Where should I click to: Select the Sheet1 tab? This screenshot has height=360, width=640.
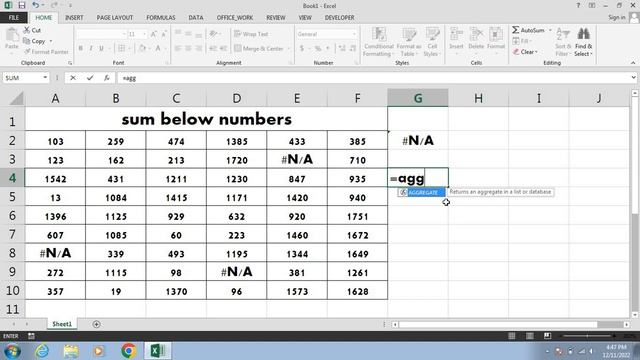(x=62, y=324)
